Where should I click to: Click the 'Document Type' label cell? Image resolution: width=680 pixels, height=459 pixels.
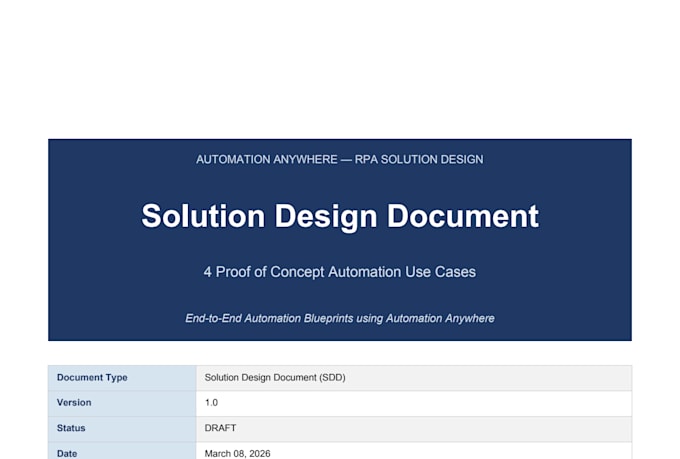pyautogui.click(x=122, y=378)
